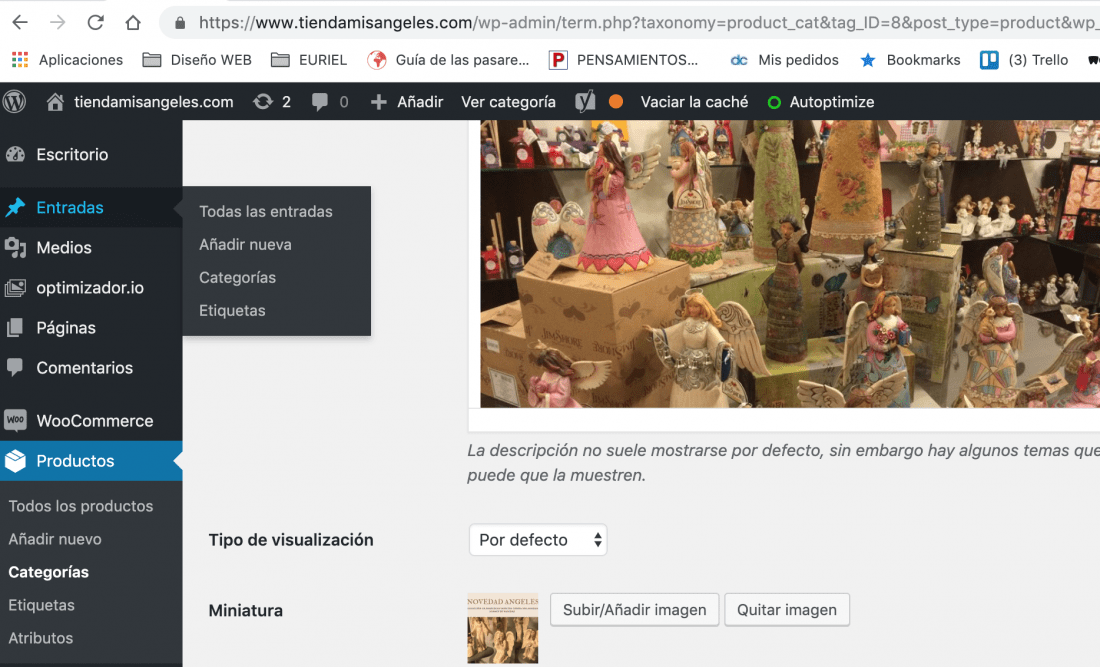Open the Diseño WEB bookmark folder

197,60
